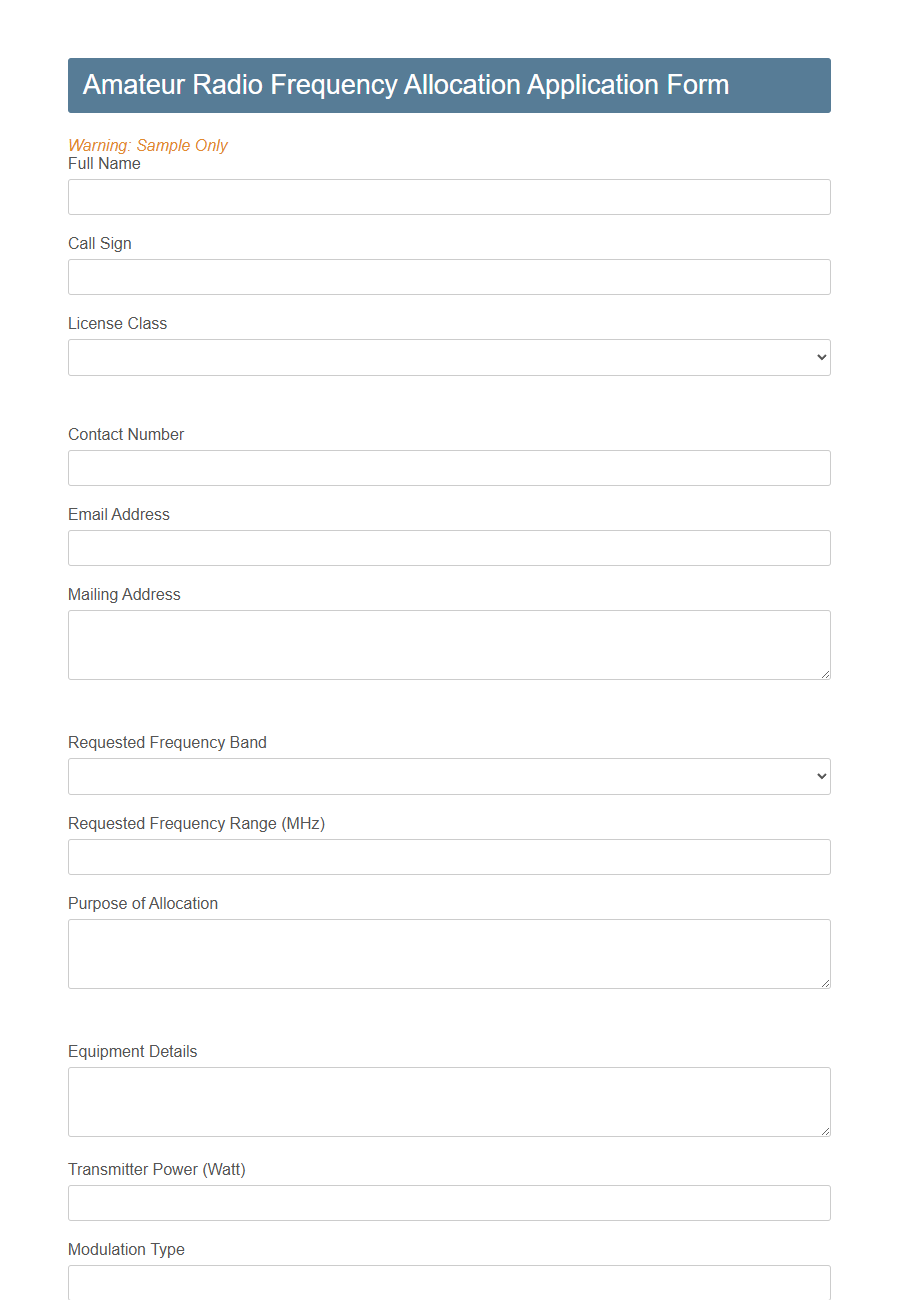
Task: Click inside the Purpose of Allocation textarea
Action: (448, 953)
